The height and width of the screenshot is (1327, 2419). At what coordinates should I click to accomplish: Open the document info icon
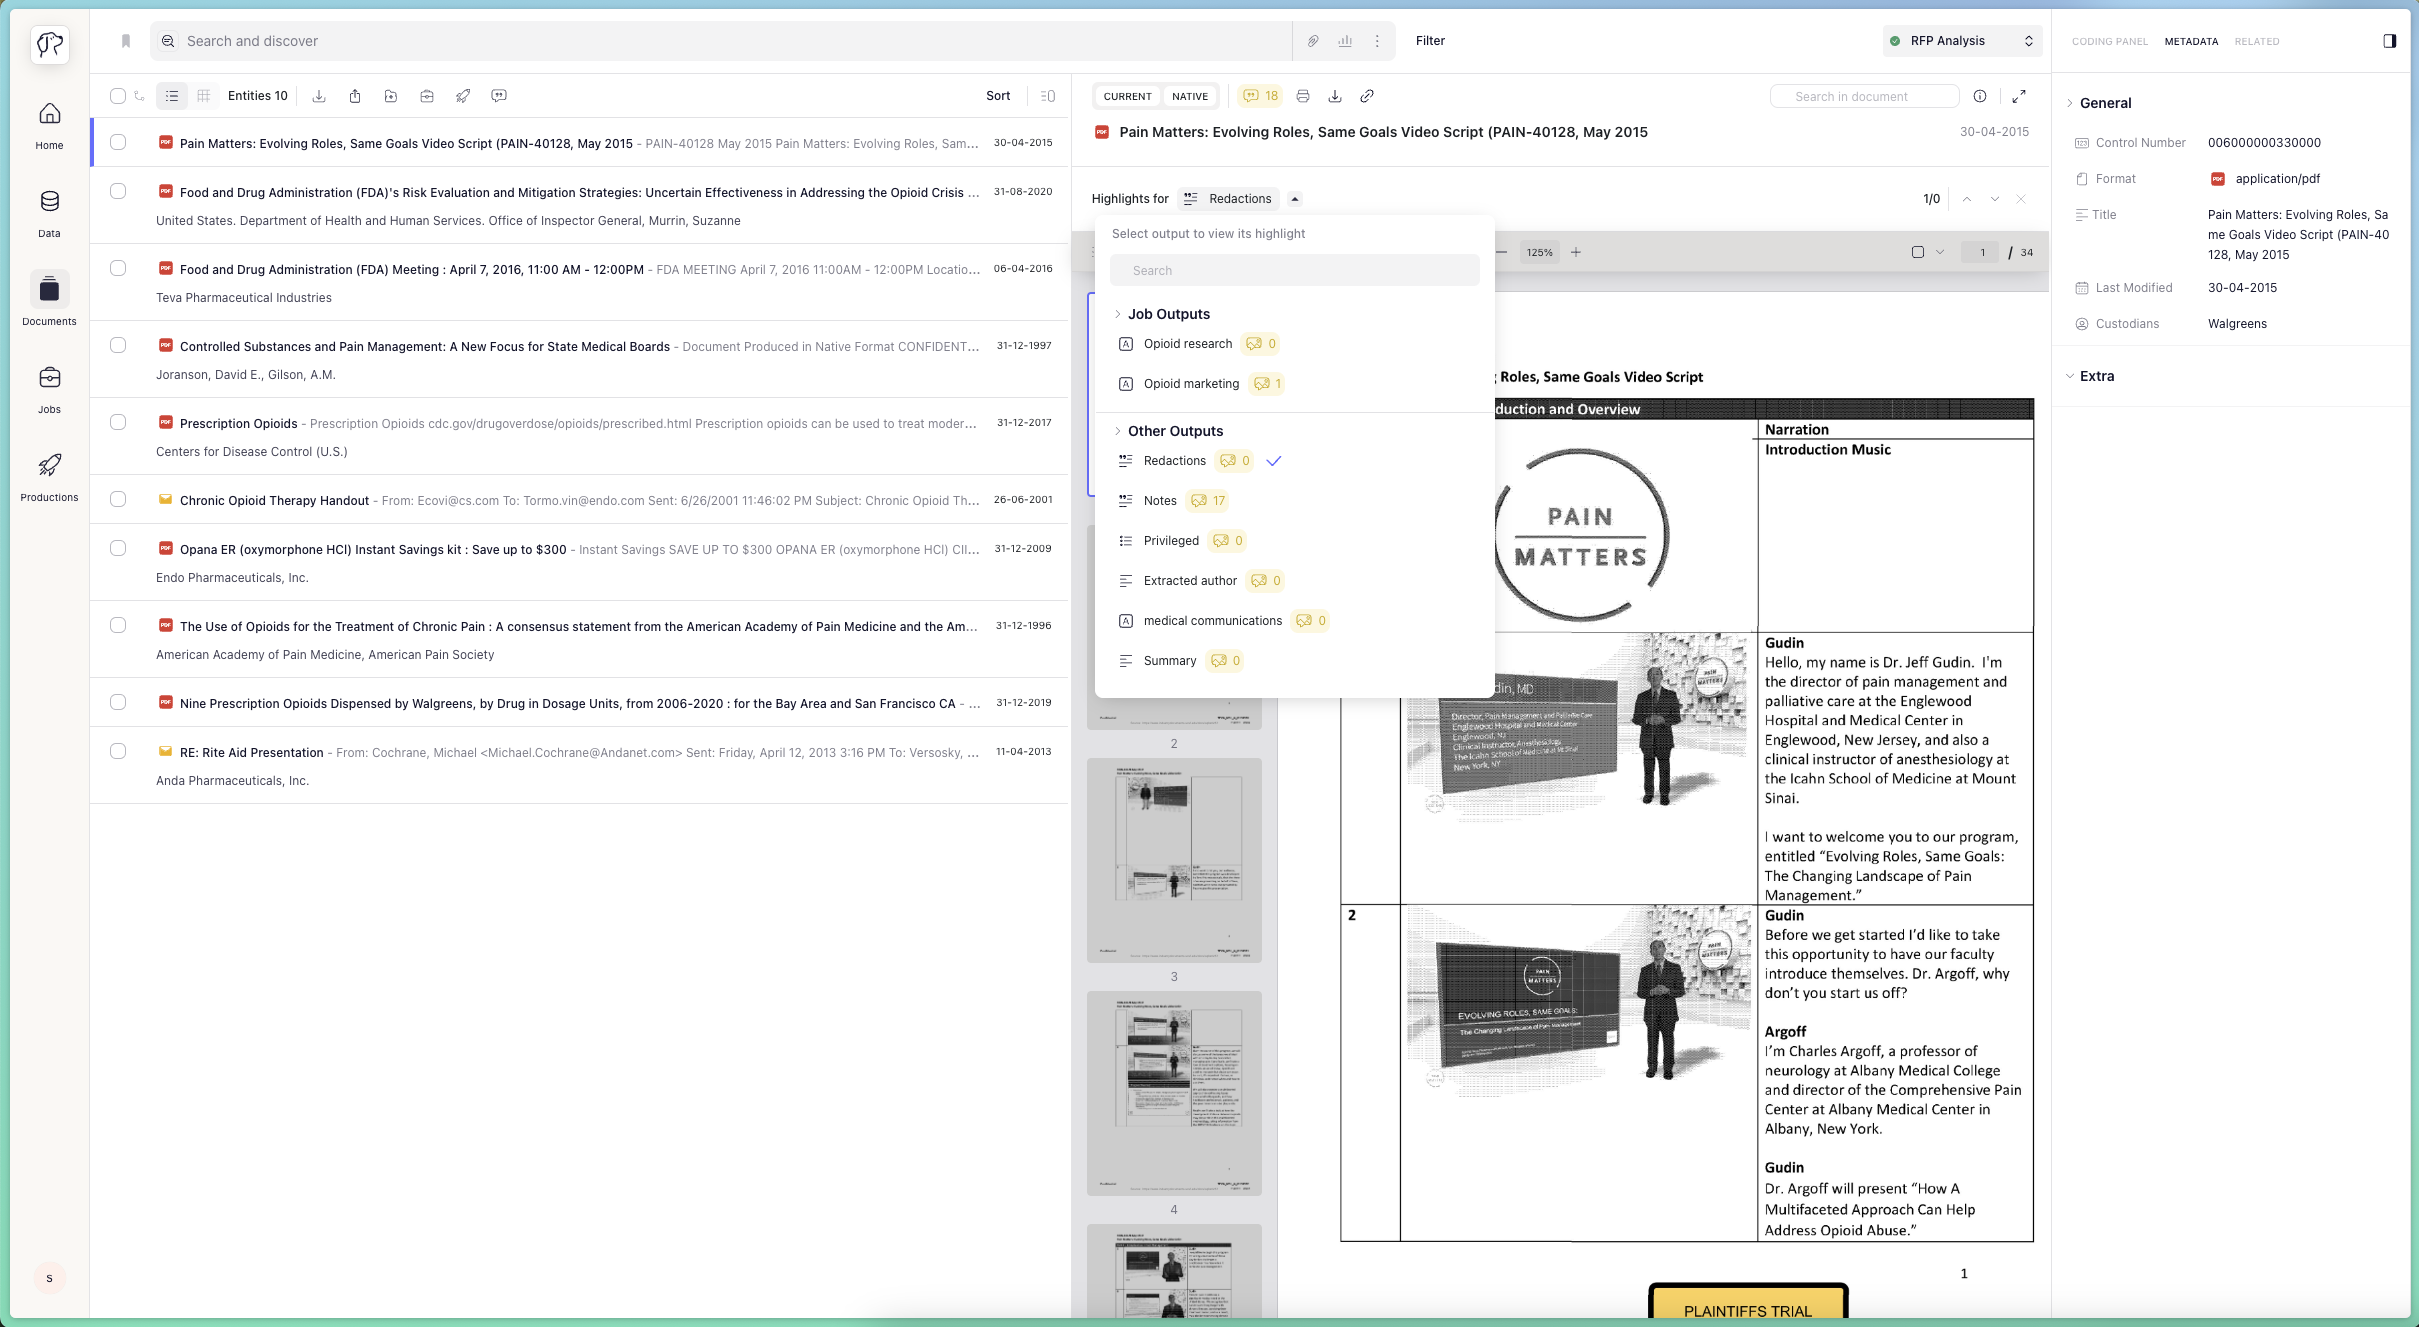tap(1979, 96)
